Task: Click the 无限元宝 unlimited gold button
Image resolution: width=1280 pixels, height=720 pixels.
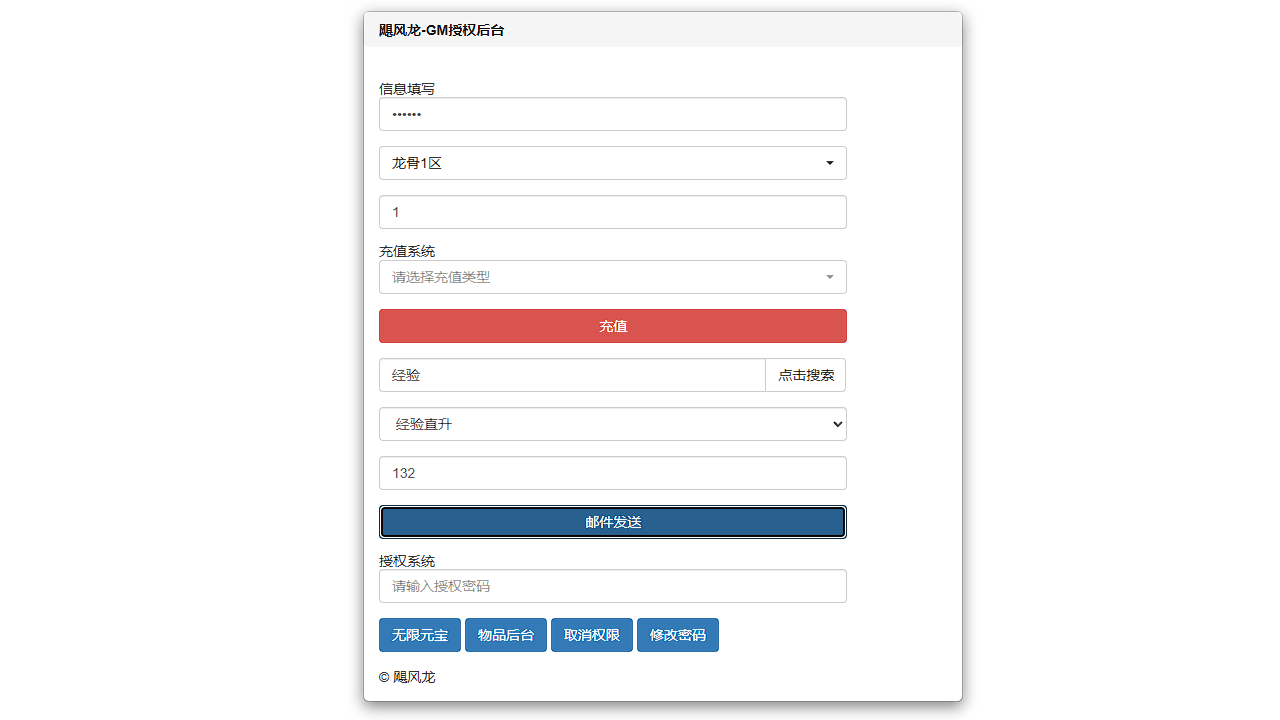Action: pos(419,635)
